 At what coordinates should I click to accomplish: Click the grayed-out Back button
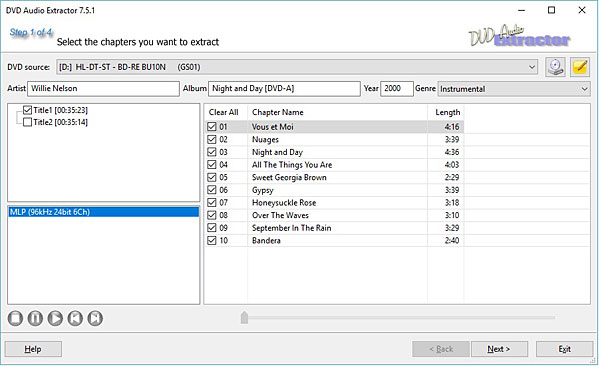(x=441, y=349)
